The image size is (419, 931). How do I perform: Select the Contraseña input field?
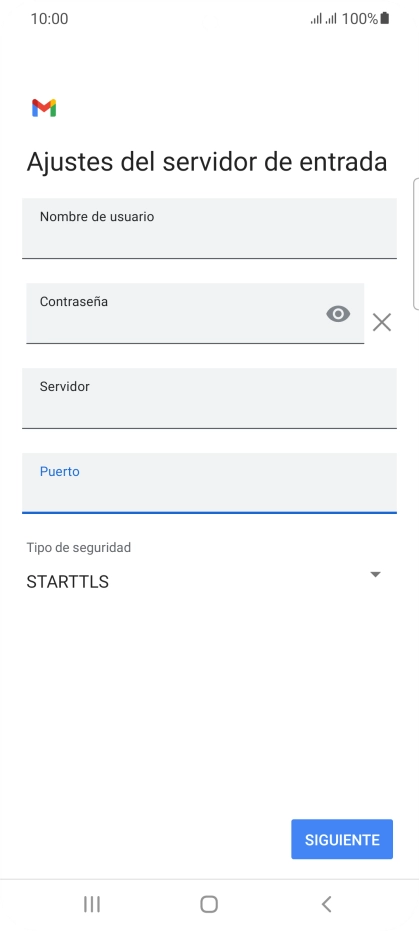pyautogui.click(x=195, y=313)
